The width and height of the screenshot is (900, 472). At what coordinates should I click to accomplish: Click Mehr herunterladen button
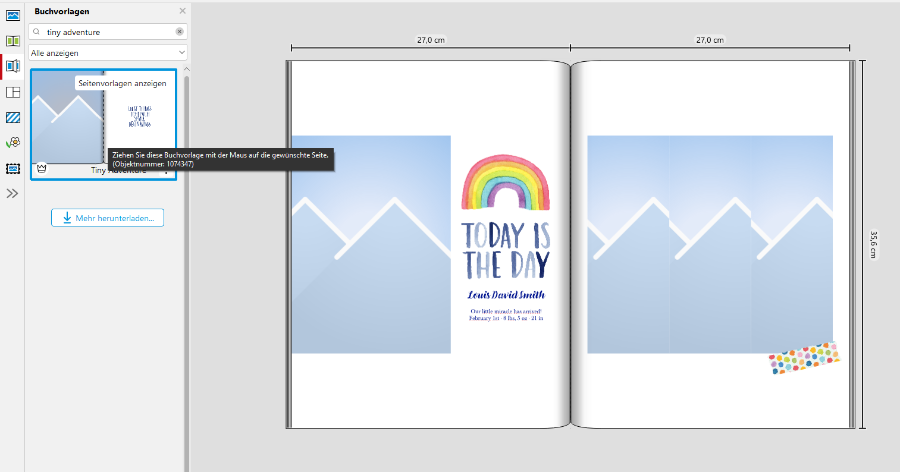click(x=107, y=218)
